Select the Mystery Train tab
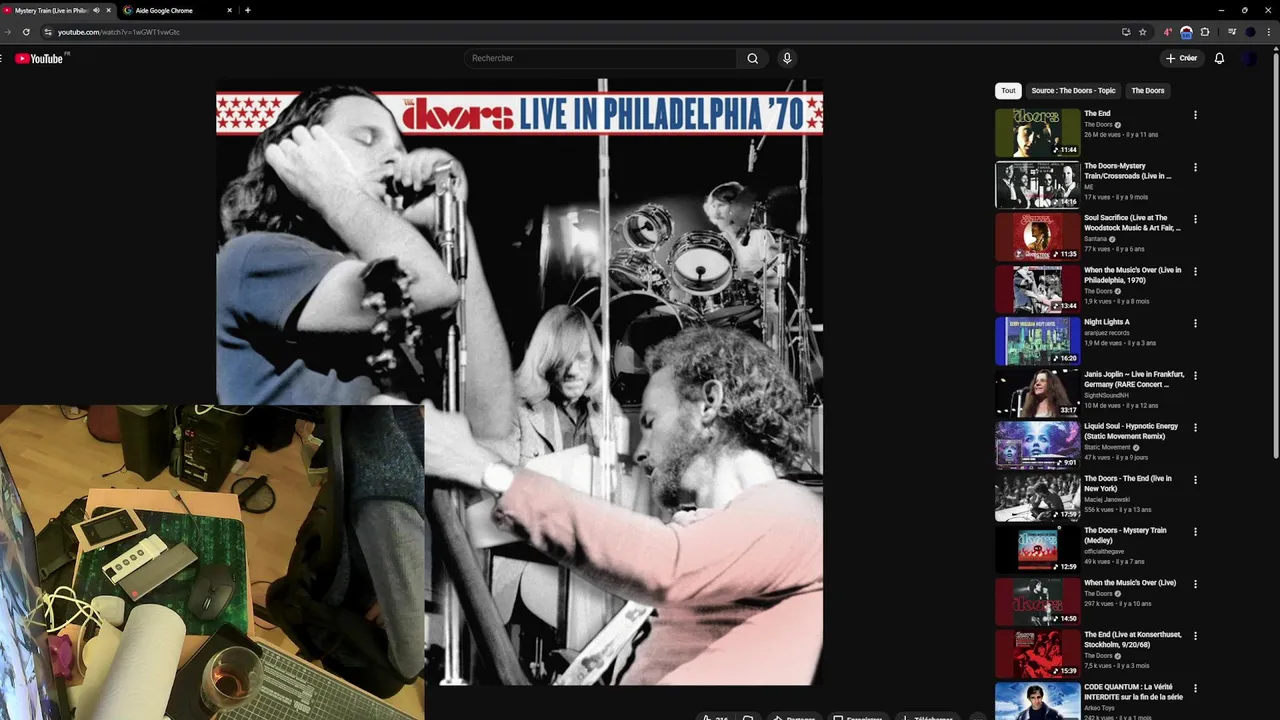Screen dimensions: 1280x720 pyautogui.click(x=50, y=10)
